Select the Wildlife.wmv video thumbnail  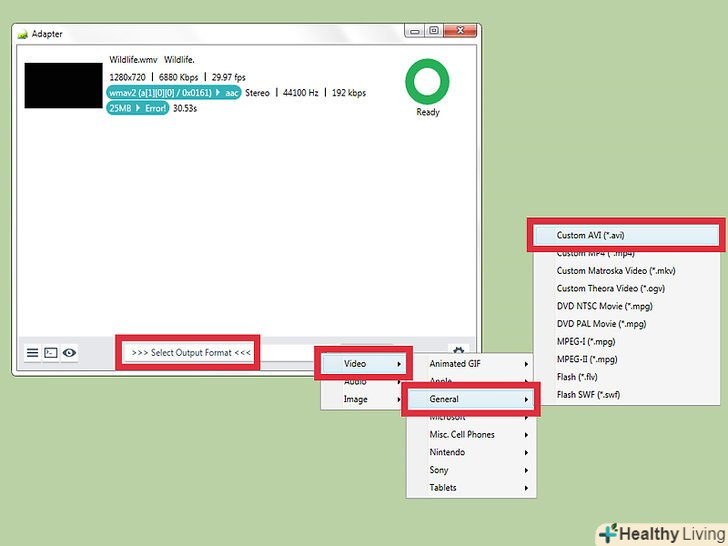64,85
